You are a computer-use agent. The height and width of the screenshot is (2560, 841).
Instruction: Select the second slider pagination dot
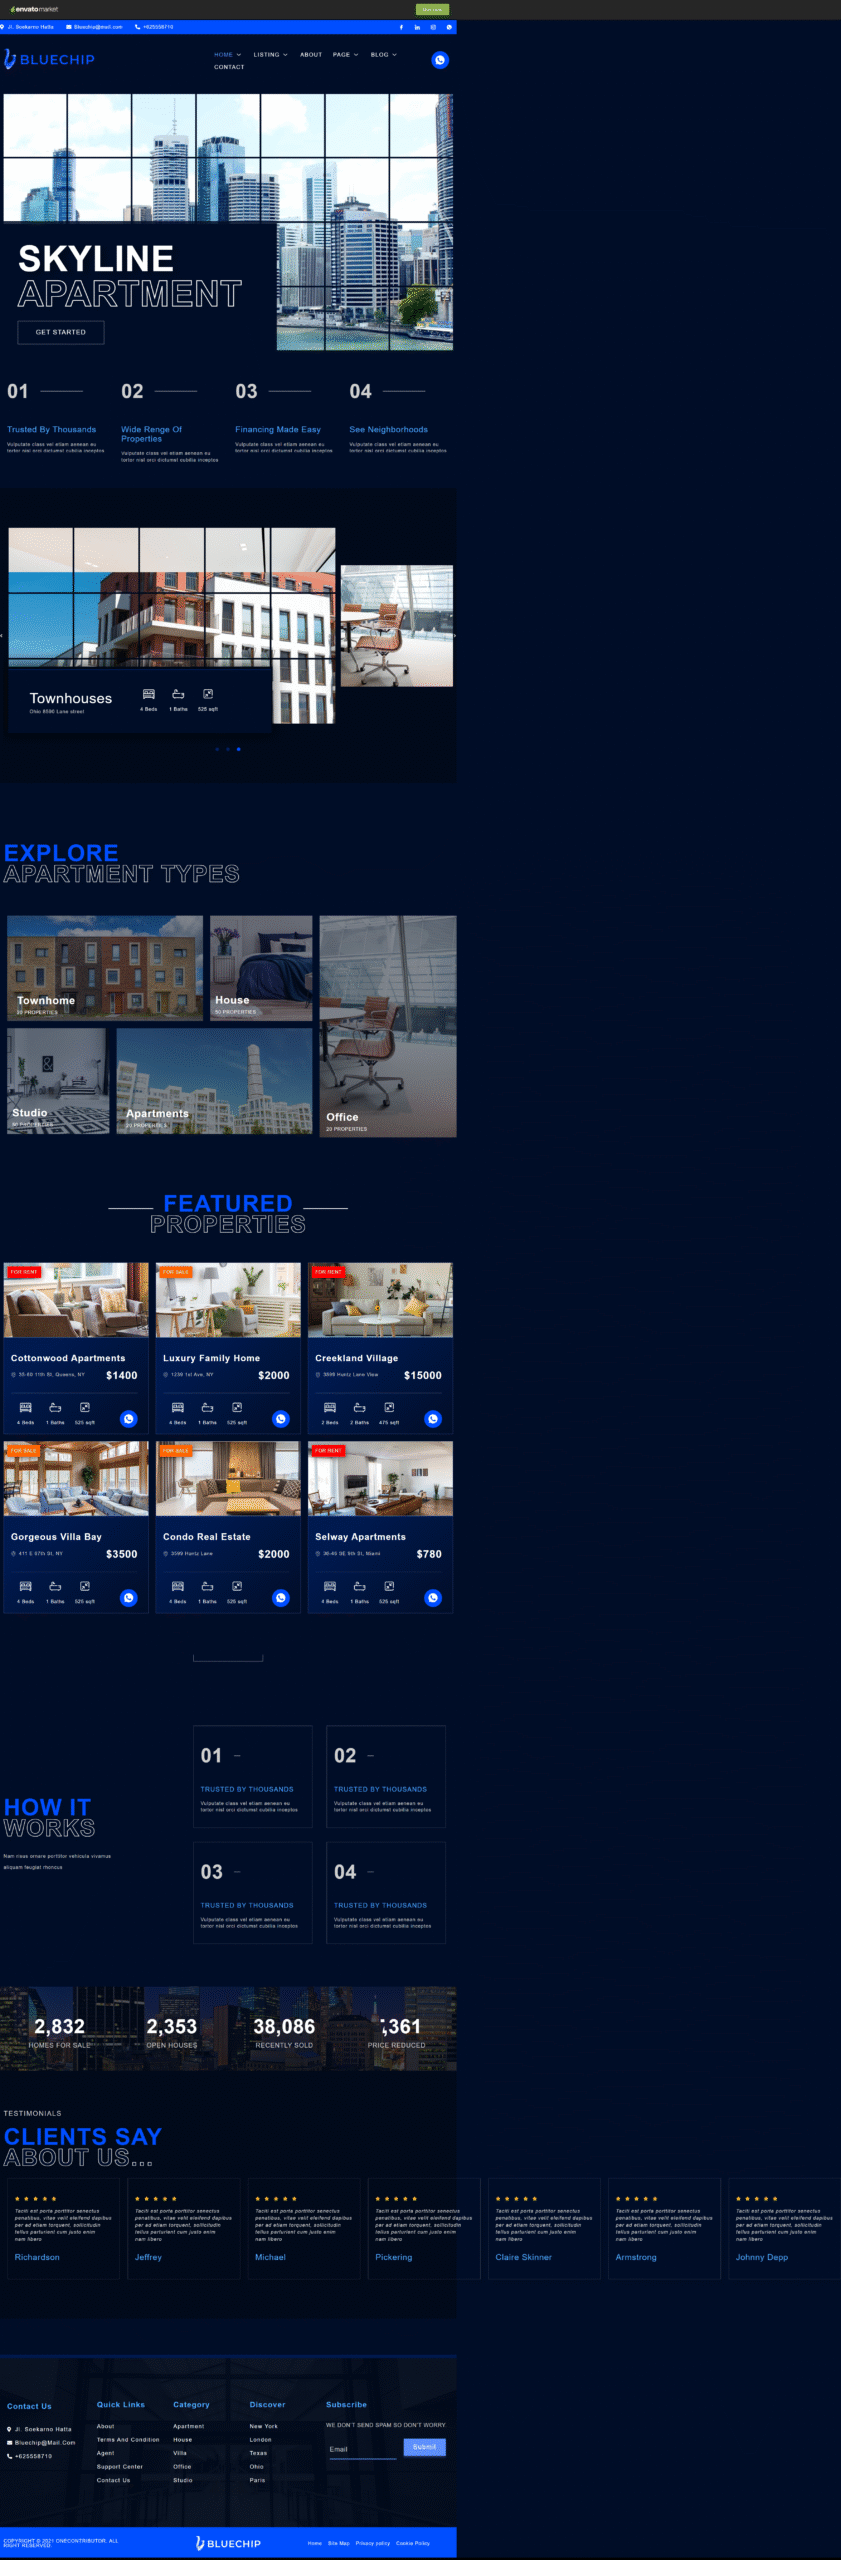click(x=227, y=749)
